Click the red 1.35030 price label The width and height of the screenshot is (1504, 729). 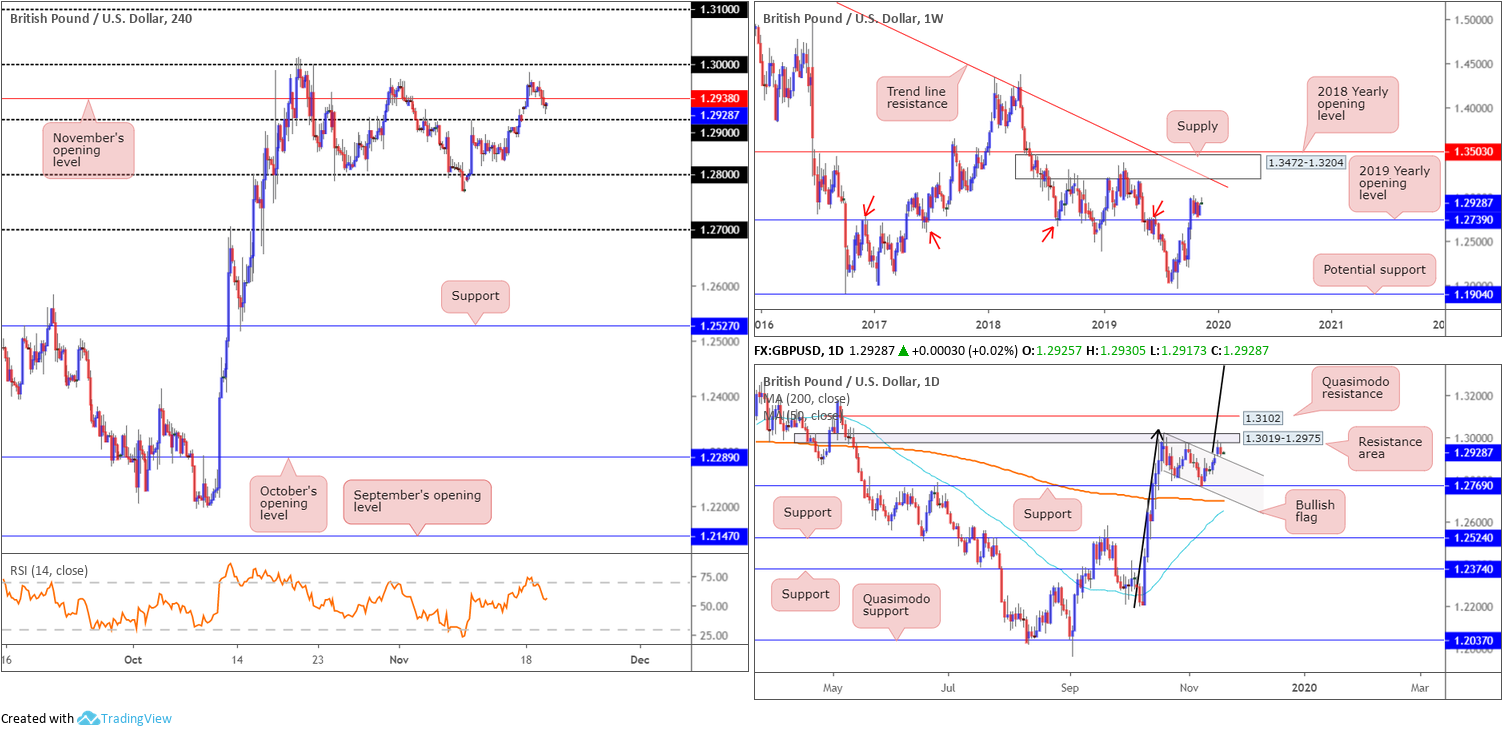tap(1473, 152)
